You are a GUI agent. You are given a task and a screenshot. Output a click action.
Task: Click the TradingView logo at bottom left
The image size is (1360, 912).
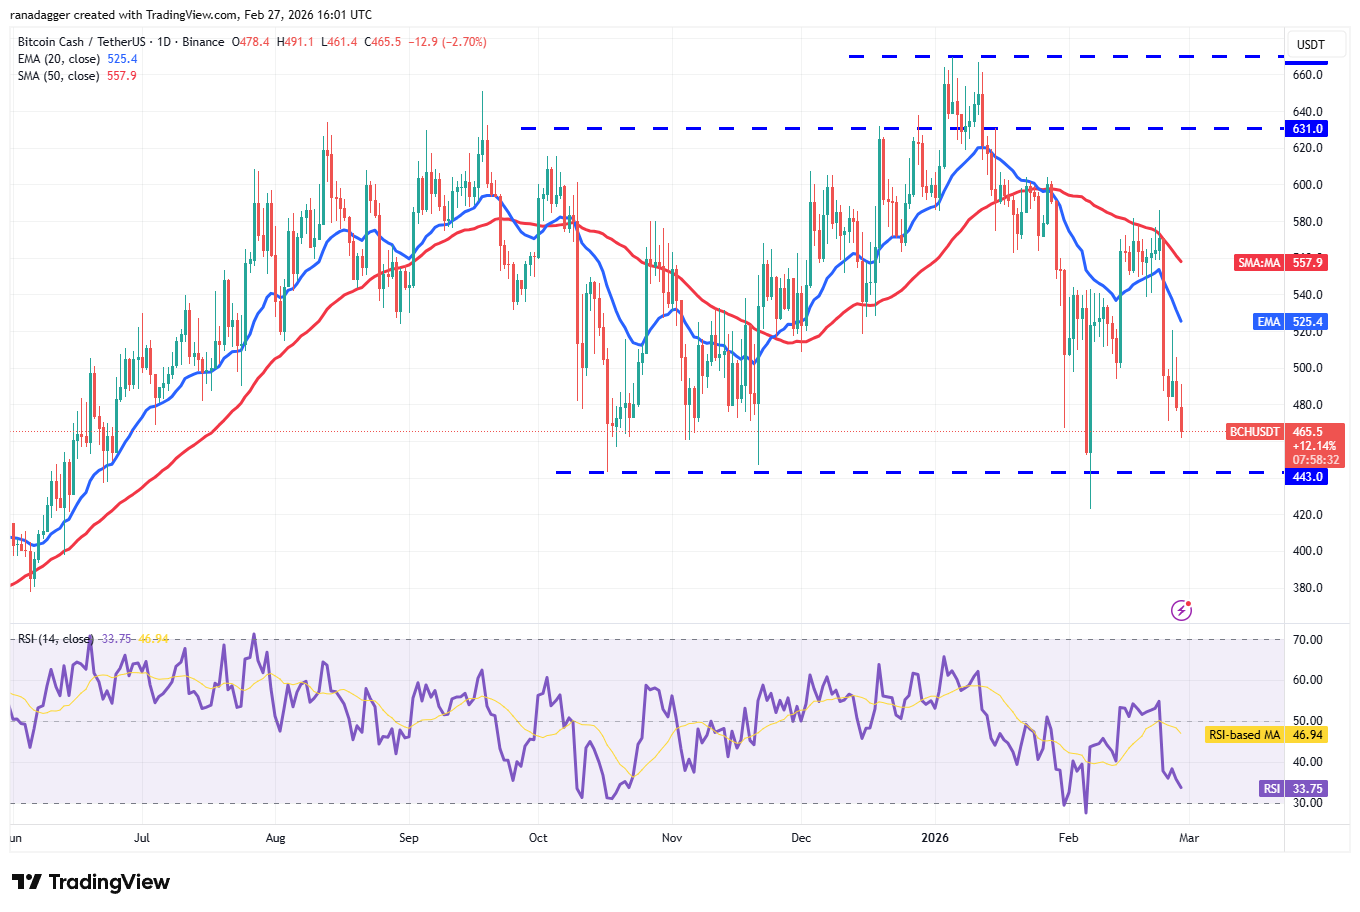91,882
